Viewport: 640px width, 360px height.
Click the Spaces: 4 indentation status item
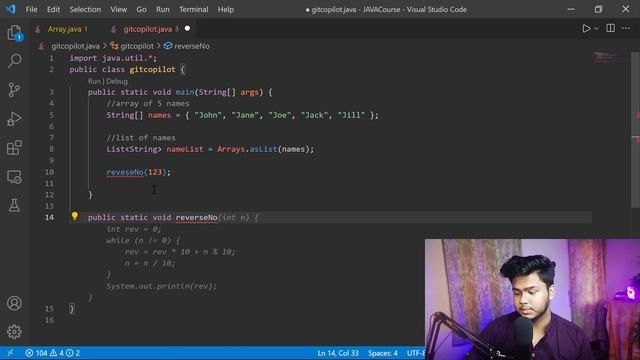(x=383, y=353)
